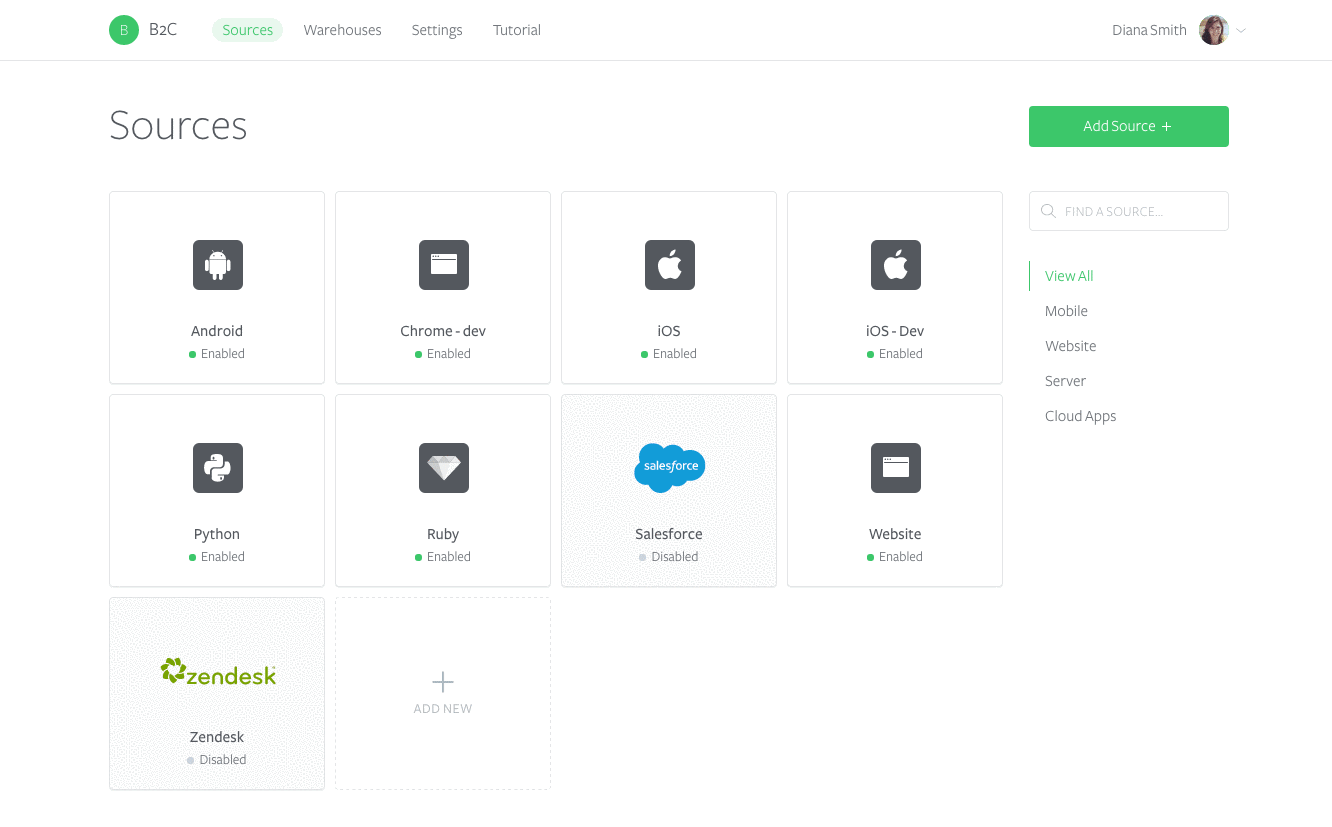1332x827 pixels.
Task: Click the Enabled status under iOS - Dev
Action: coord(895,354)
